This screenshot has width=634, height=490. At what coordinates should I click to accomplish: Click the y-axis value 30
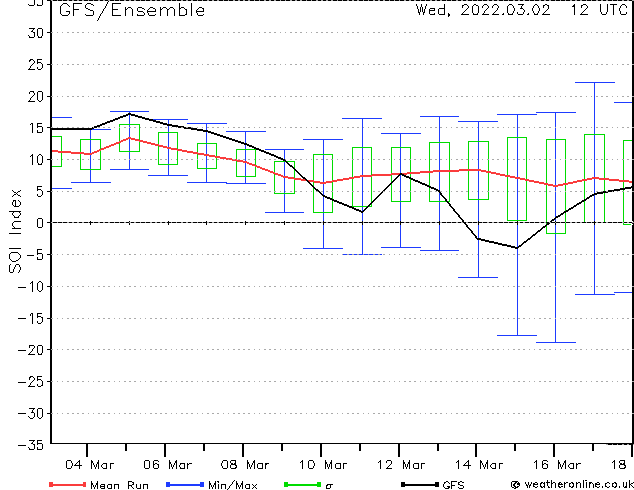pyautogui.click(x=36, y=33)
